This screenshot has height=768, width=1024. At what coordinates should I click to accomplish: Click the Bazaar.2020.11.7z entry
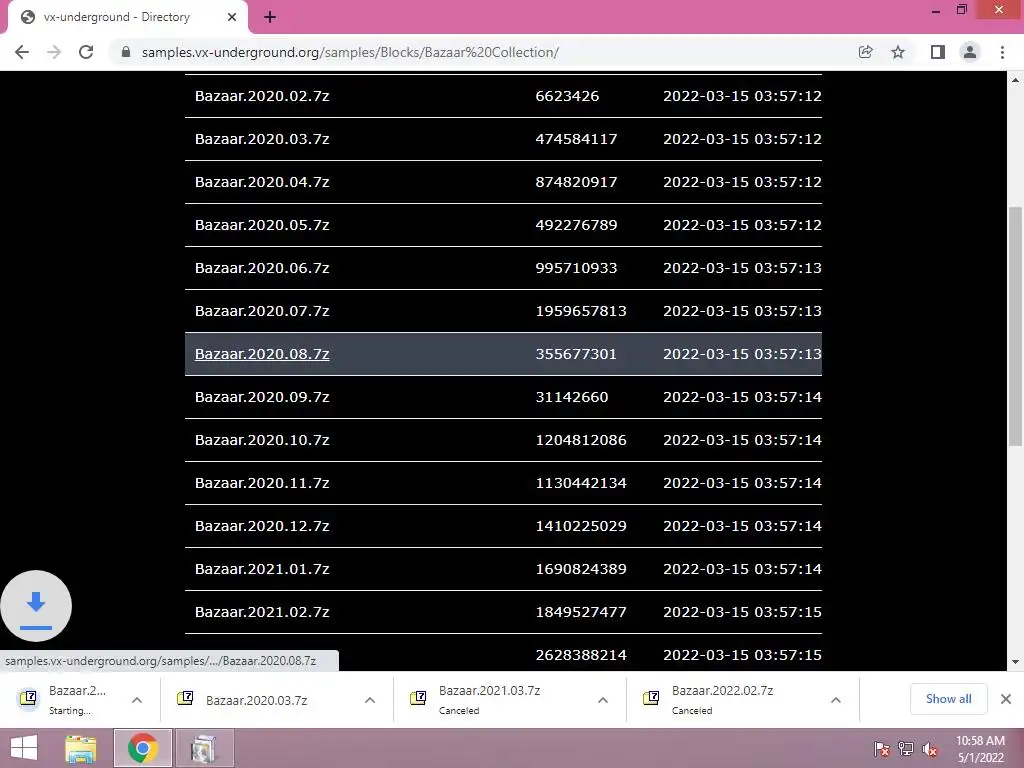pos(262,483)
